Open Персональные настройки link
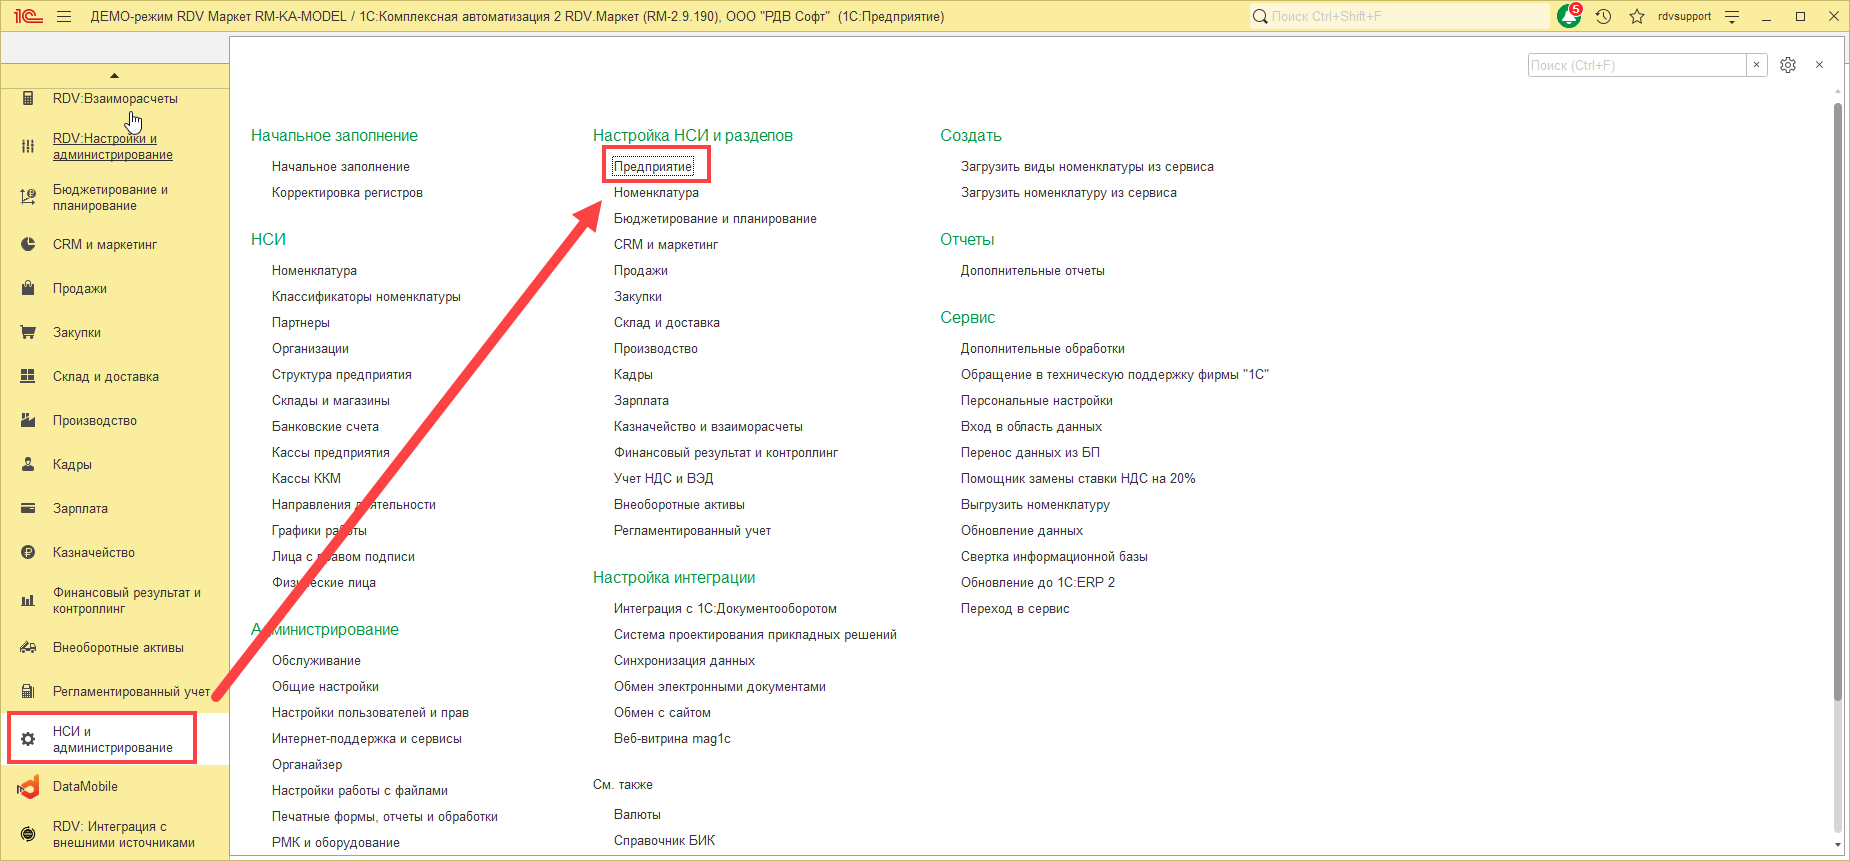The height and width of the screenshot is (861, 1850). 1037,400
